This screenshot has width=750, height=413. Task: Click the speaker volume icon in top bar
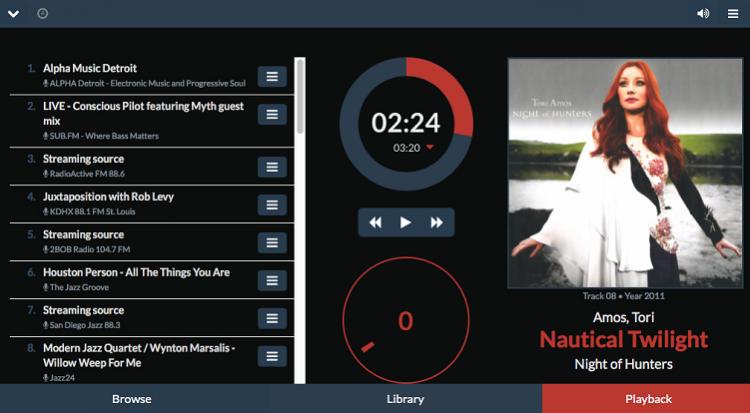click(x=703, y=13)
